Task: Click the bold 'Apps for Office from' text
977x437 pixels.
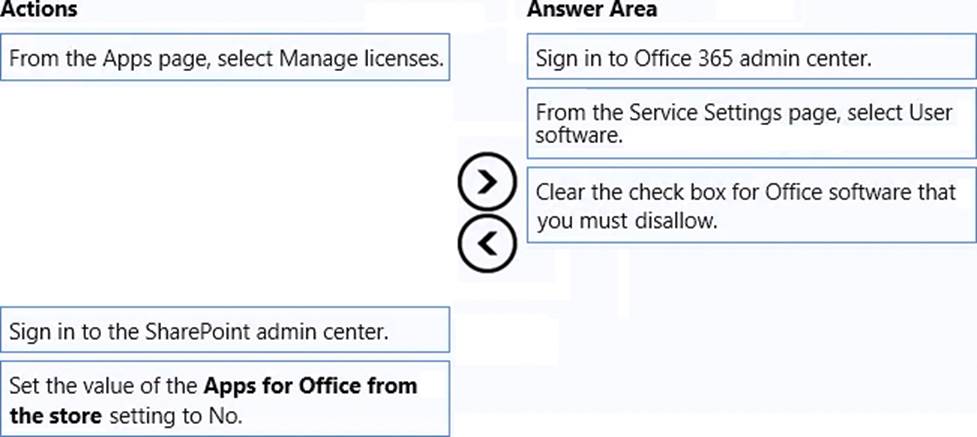Action: 310,385
